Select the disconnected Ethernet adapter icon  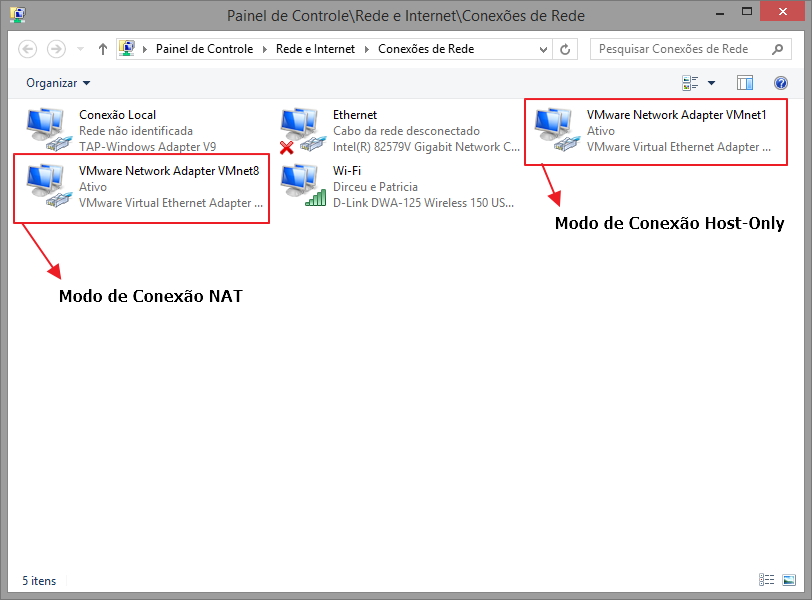pyautogui.click(x=299, y=130)
